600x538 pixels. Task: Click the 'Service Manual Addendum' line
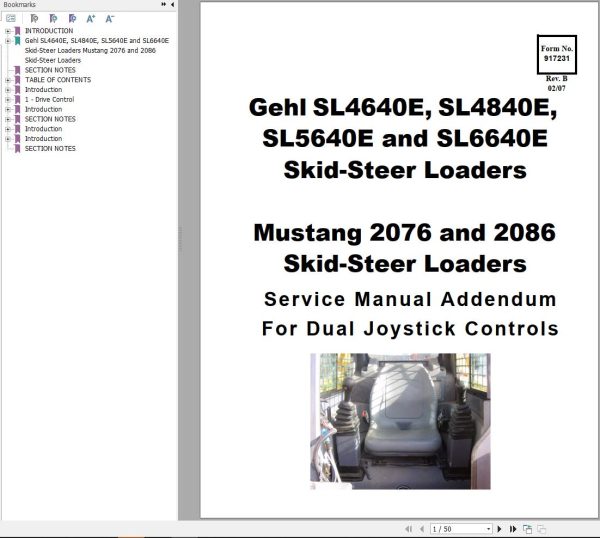410,299
